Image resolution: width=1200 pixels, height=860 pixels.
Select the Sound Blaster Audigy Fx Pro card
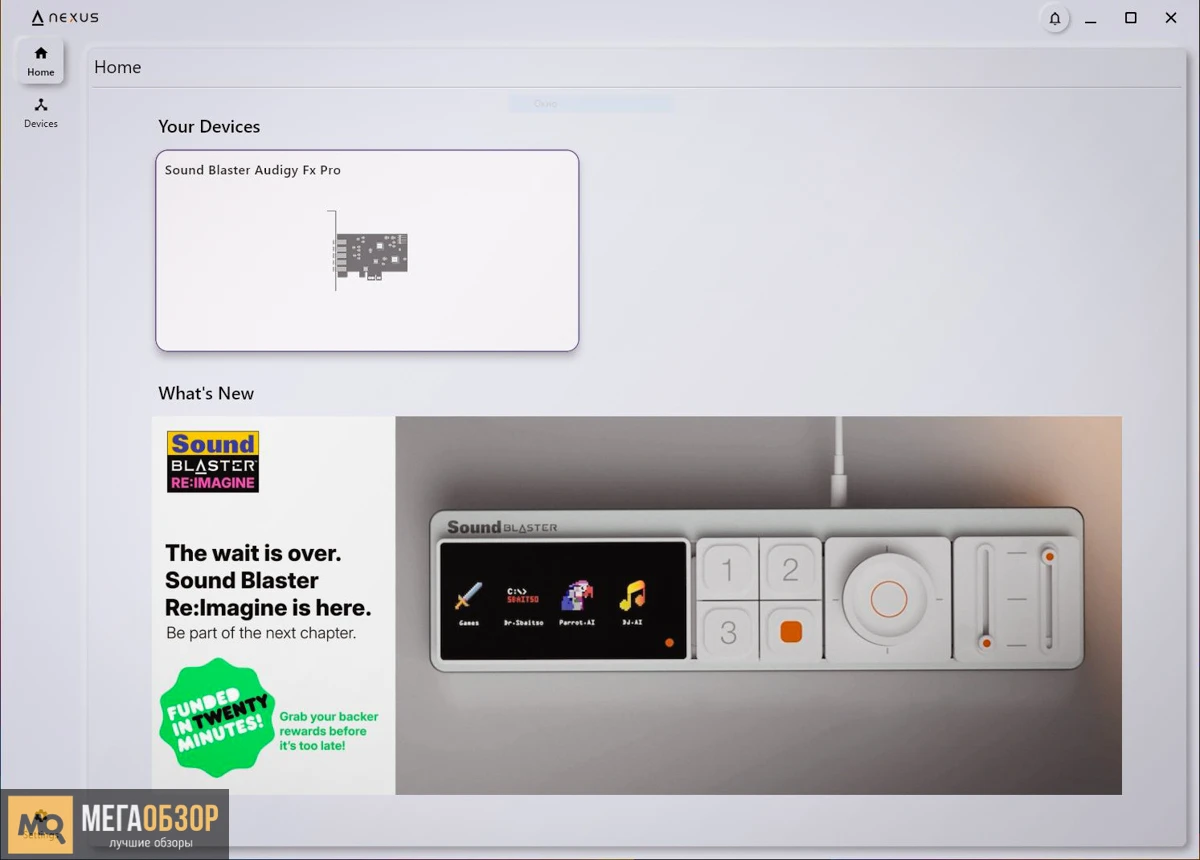tap(367, 251)
